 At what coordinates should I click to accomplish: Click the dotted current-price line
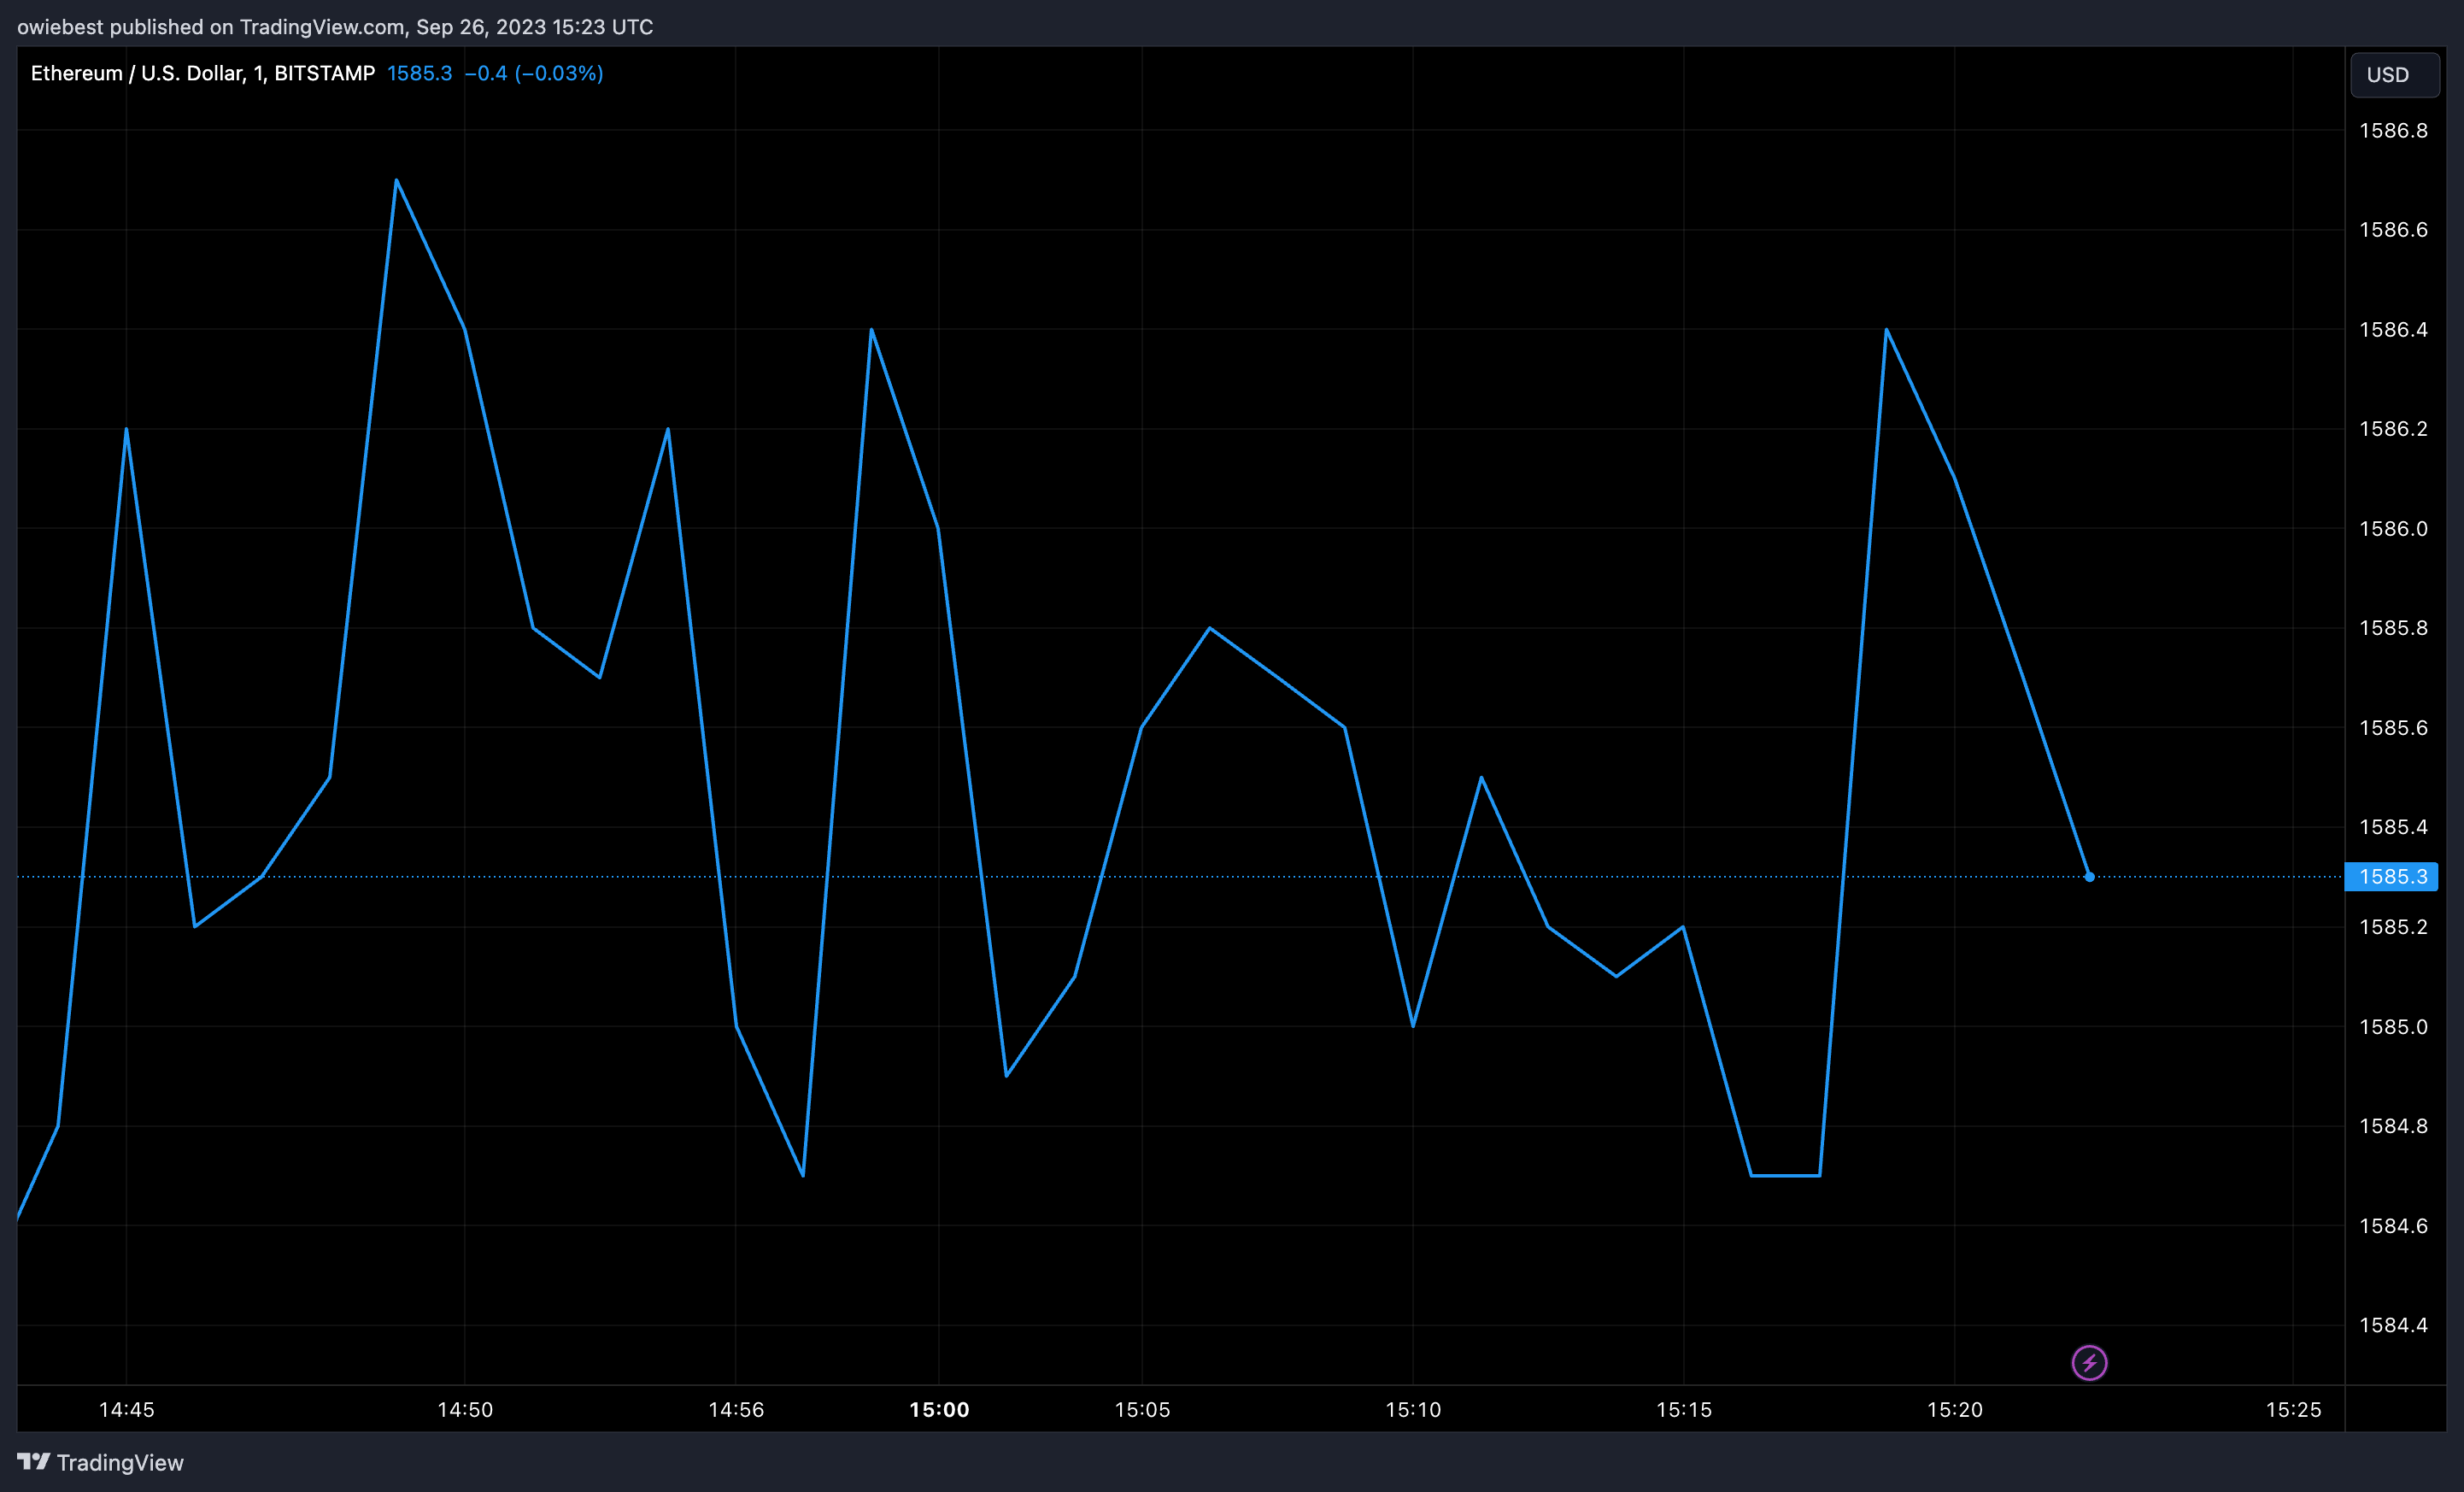pyautogui.click(x=1200, y=877)
